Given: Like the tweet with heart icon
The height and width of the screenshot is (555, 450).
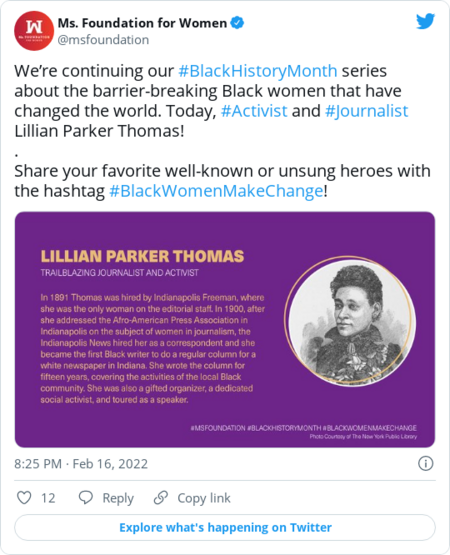Looking at the screenshot, I should tap(24, 498).
